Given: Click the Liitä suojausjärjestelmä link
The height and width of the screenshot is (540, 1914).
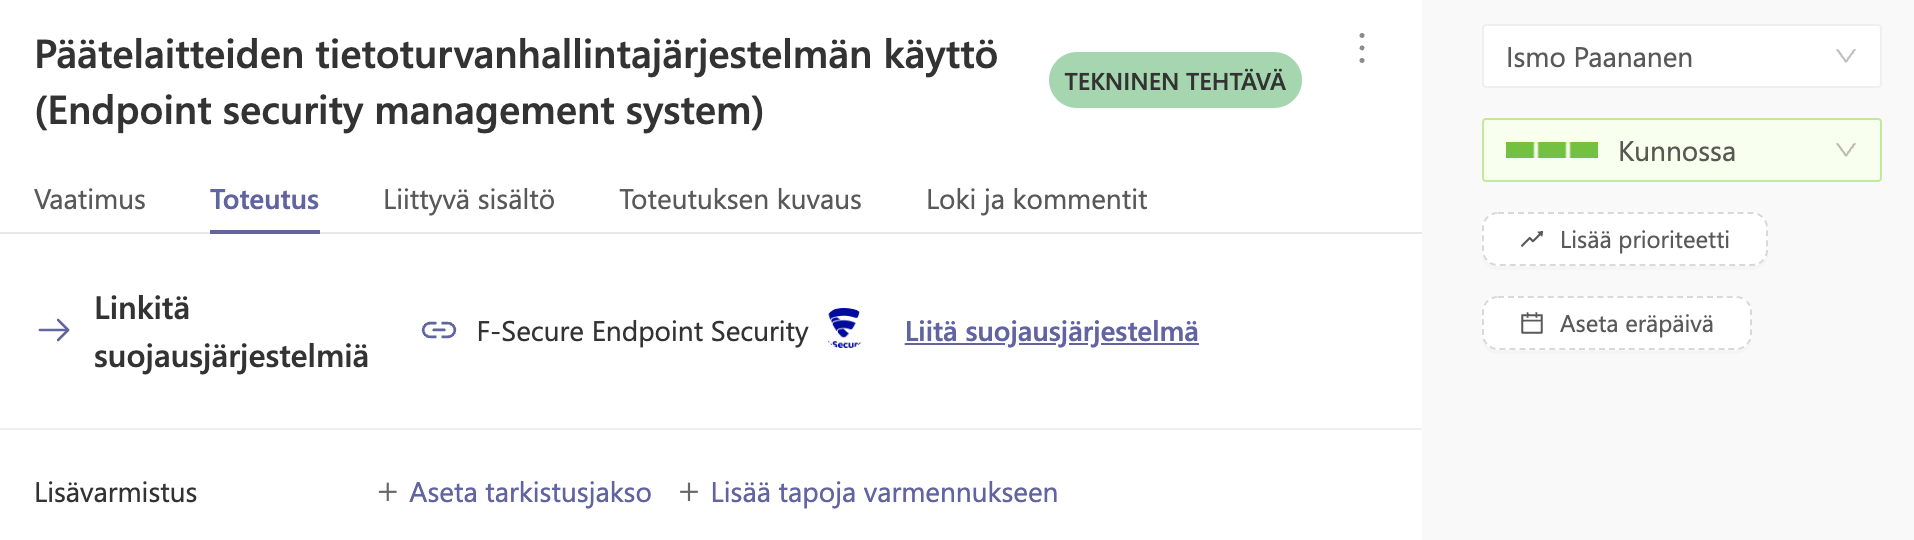Looking at the screenshot, I should (1051, 331).
